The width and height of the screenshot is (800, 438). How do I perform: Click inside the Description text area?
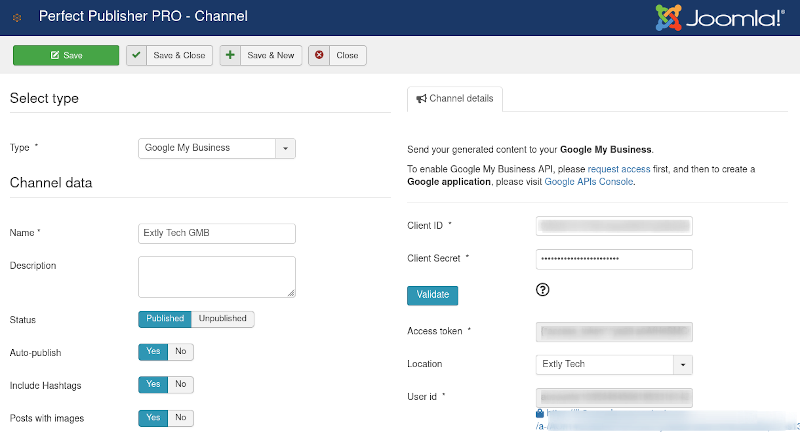point(216,277)
